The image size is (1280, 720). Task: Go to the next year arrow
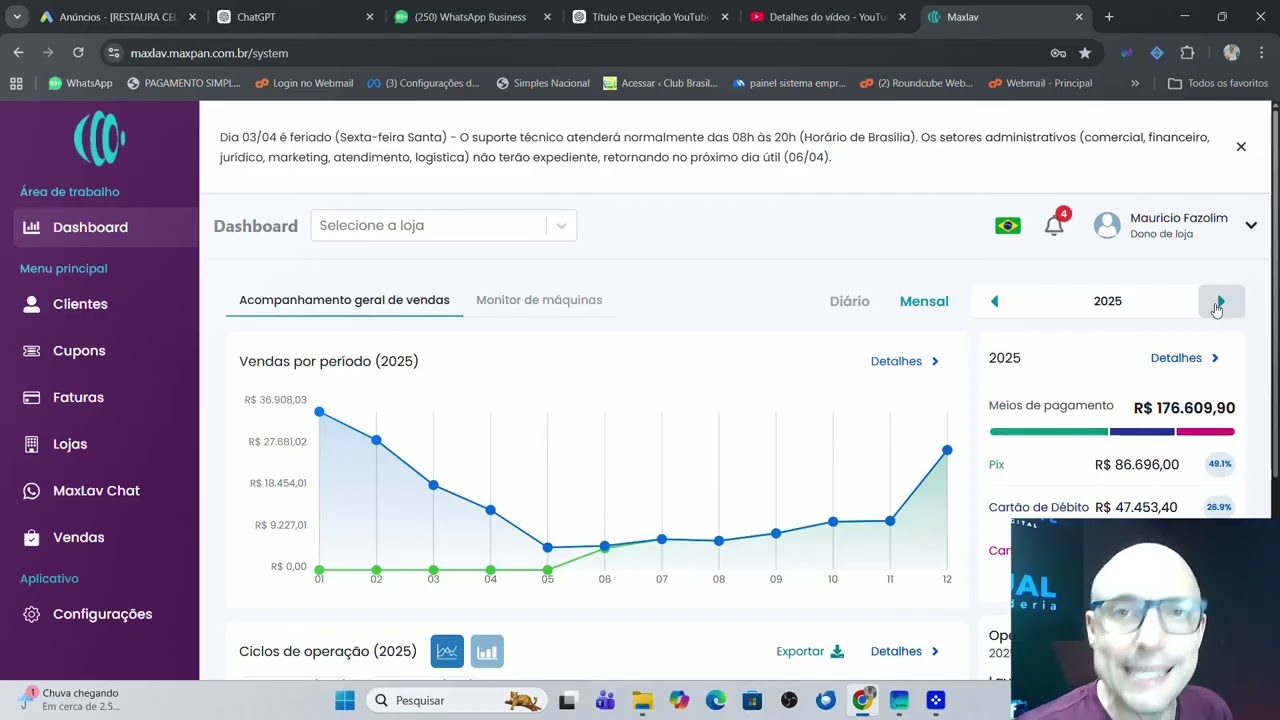pyautogui.click(x=1221, y=301)
